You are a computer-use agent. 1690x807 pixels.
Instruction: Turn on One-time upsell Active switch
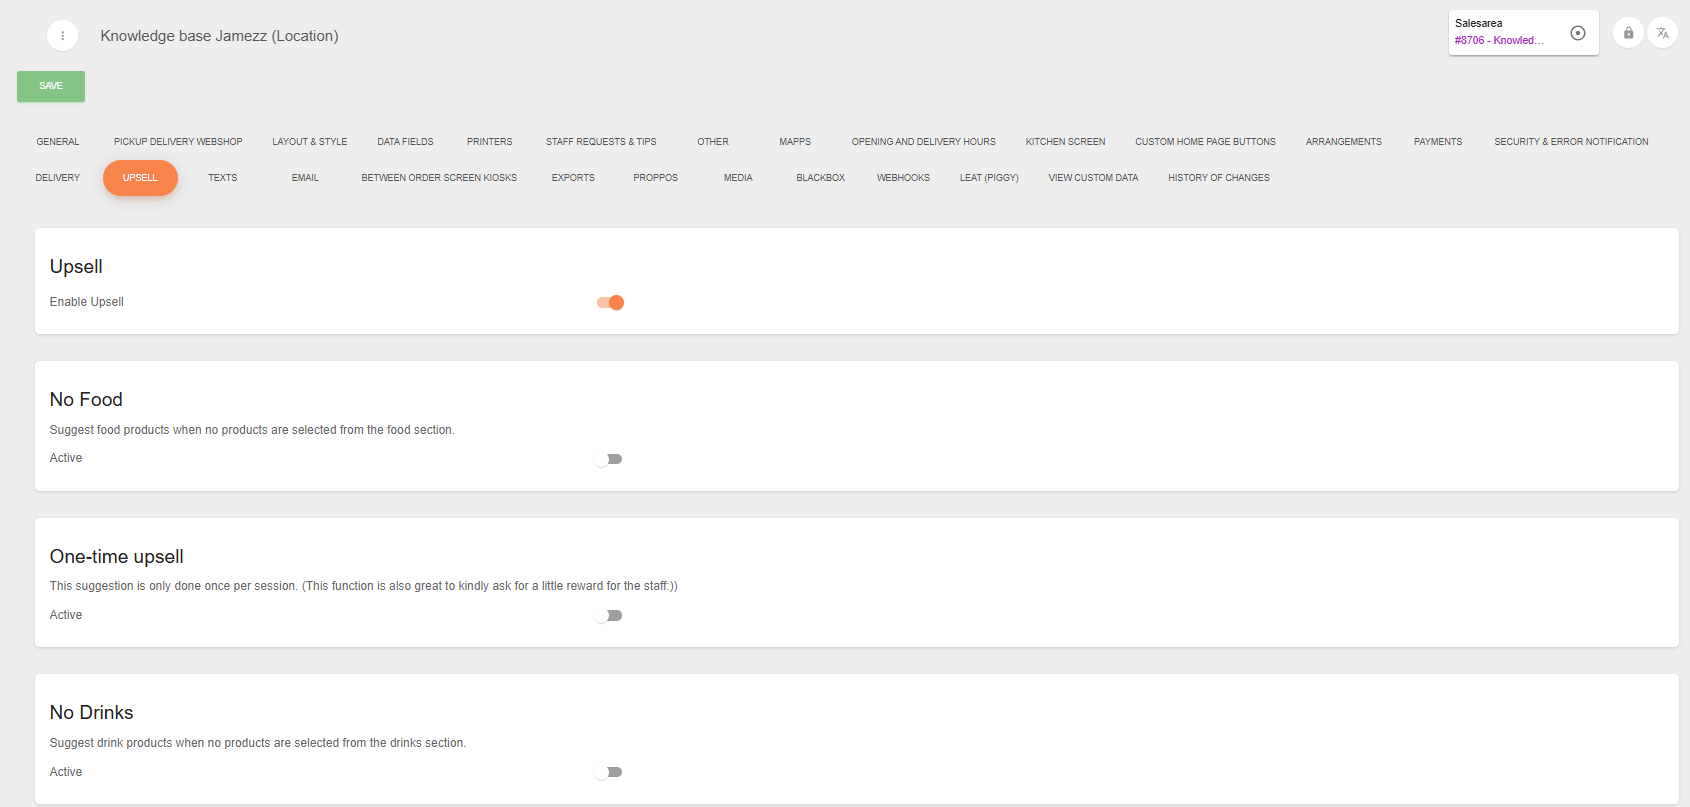pyautogui.click(x=609, y=616)
